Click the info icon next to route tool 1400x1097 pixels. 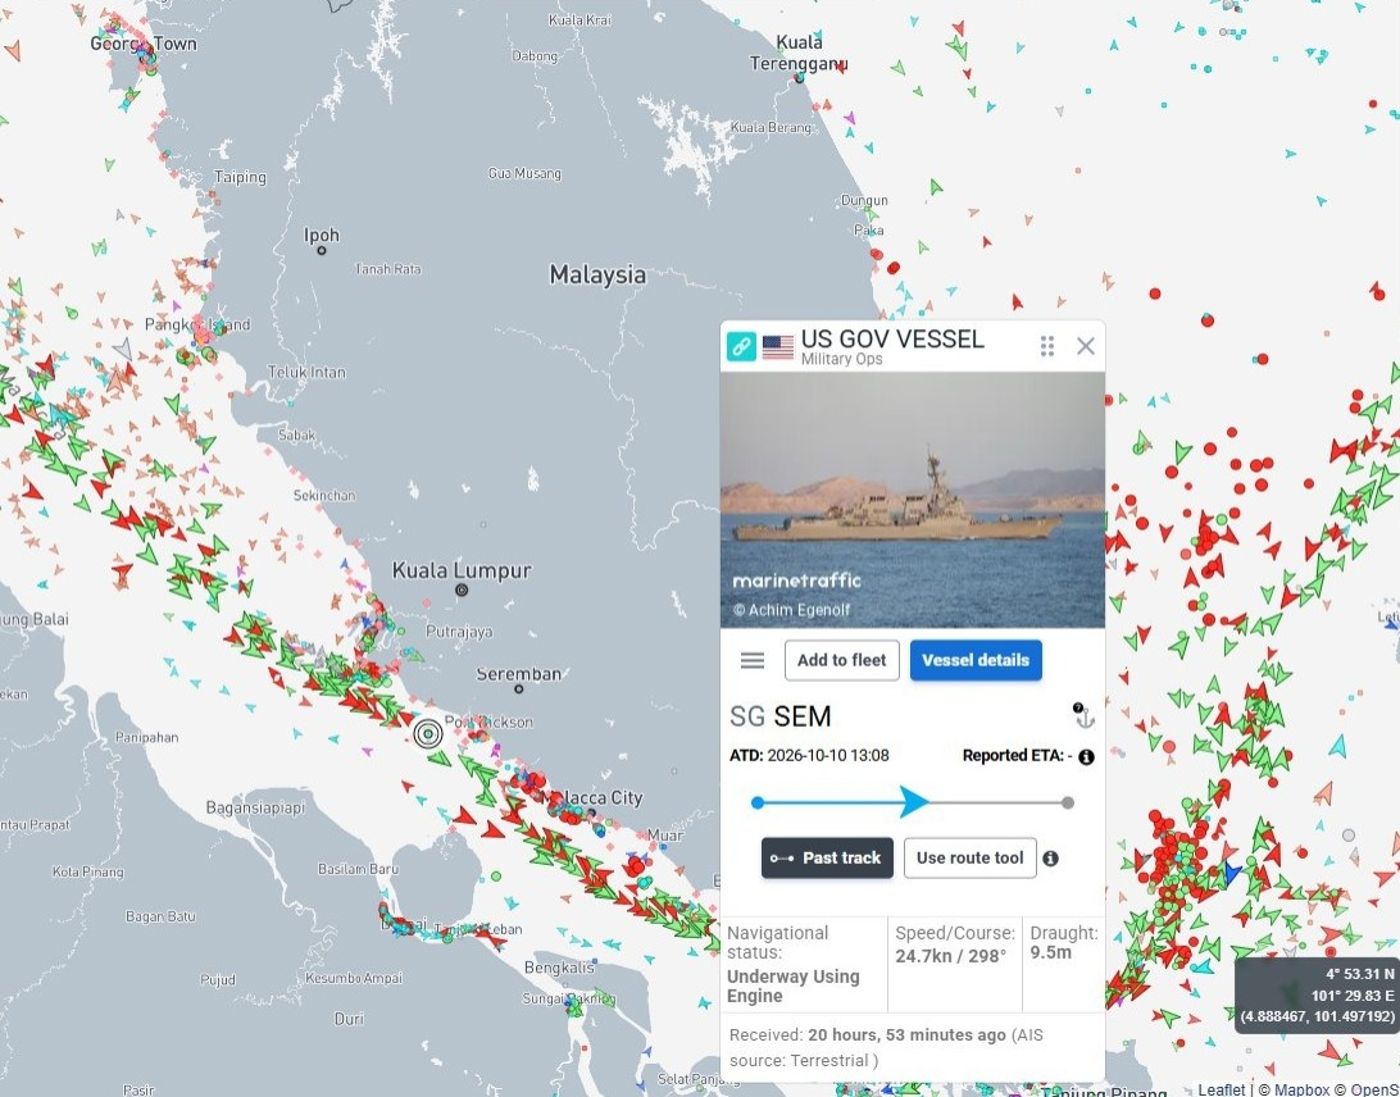click(1050, 858)
